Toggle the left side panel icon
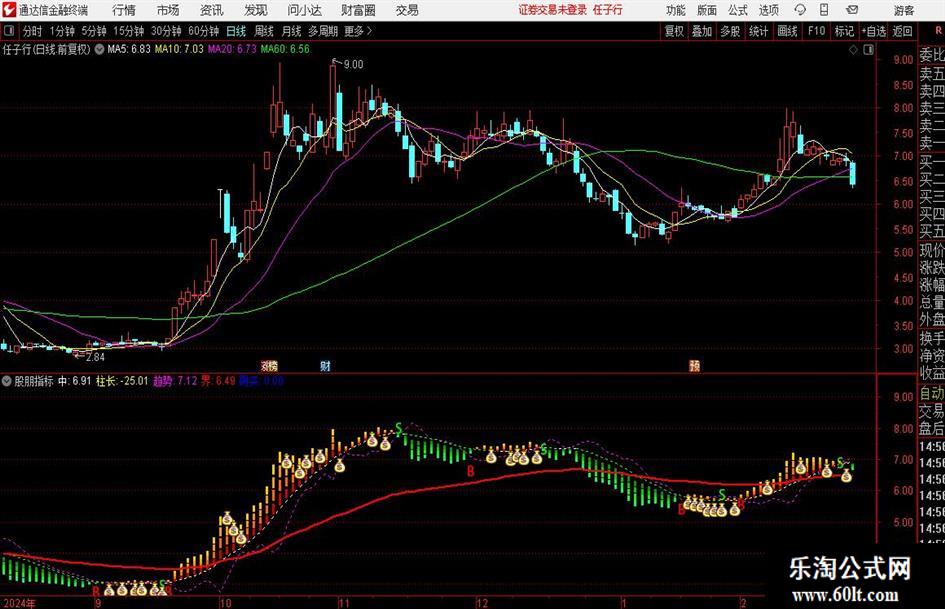Screen dimensions: 945x609 pos(8,31)
